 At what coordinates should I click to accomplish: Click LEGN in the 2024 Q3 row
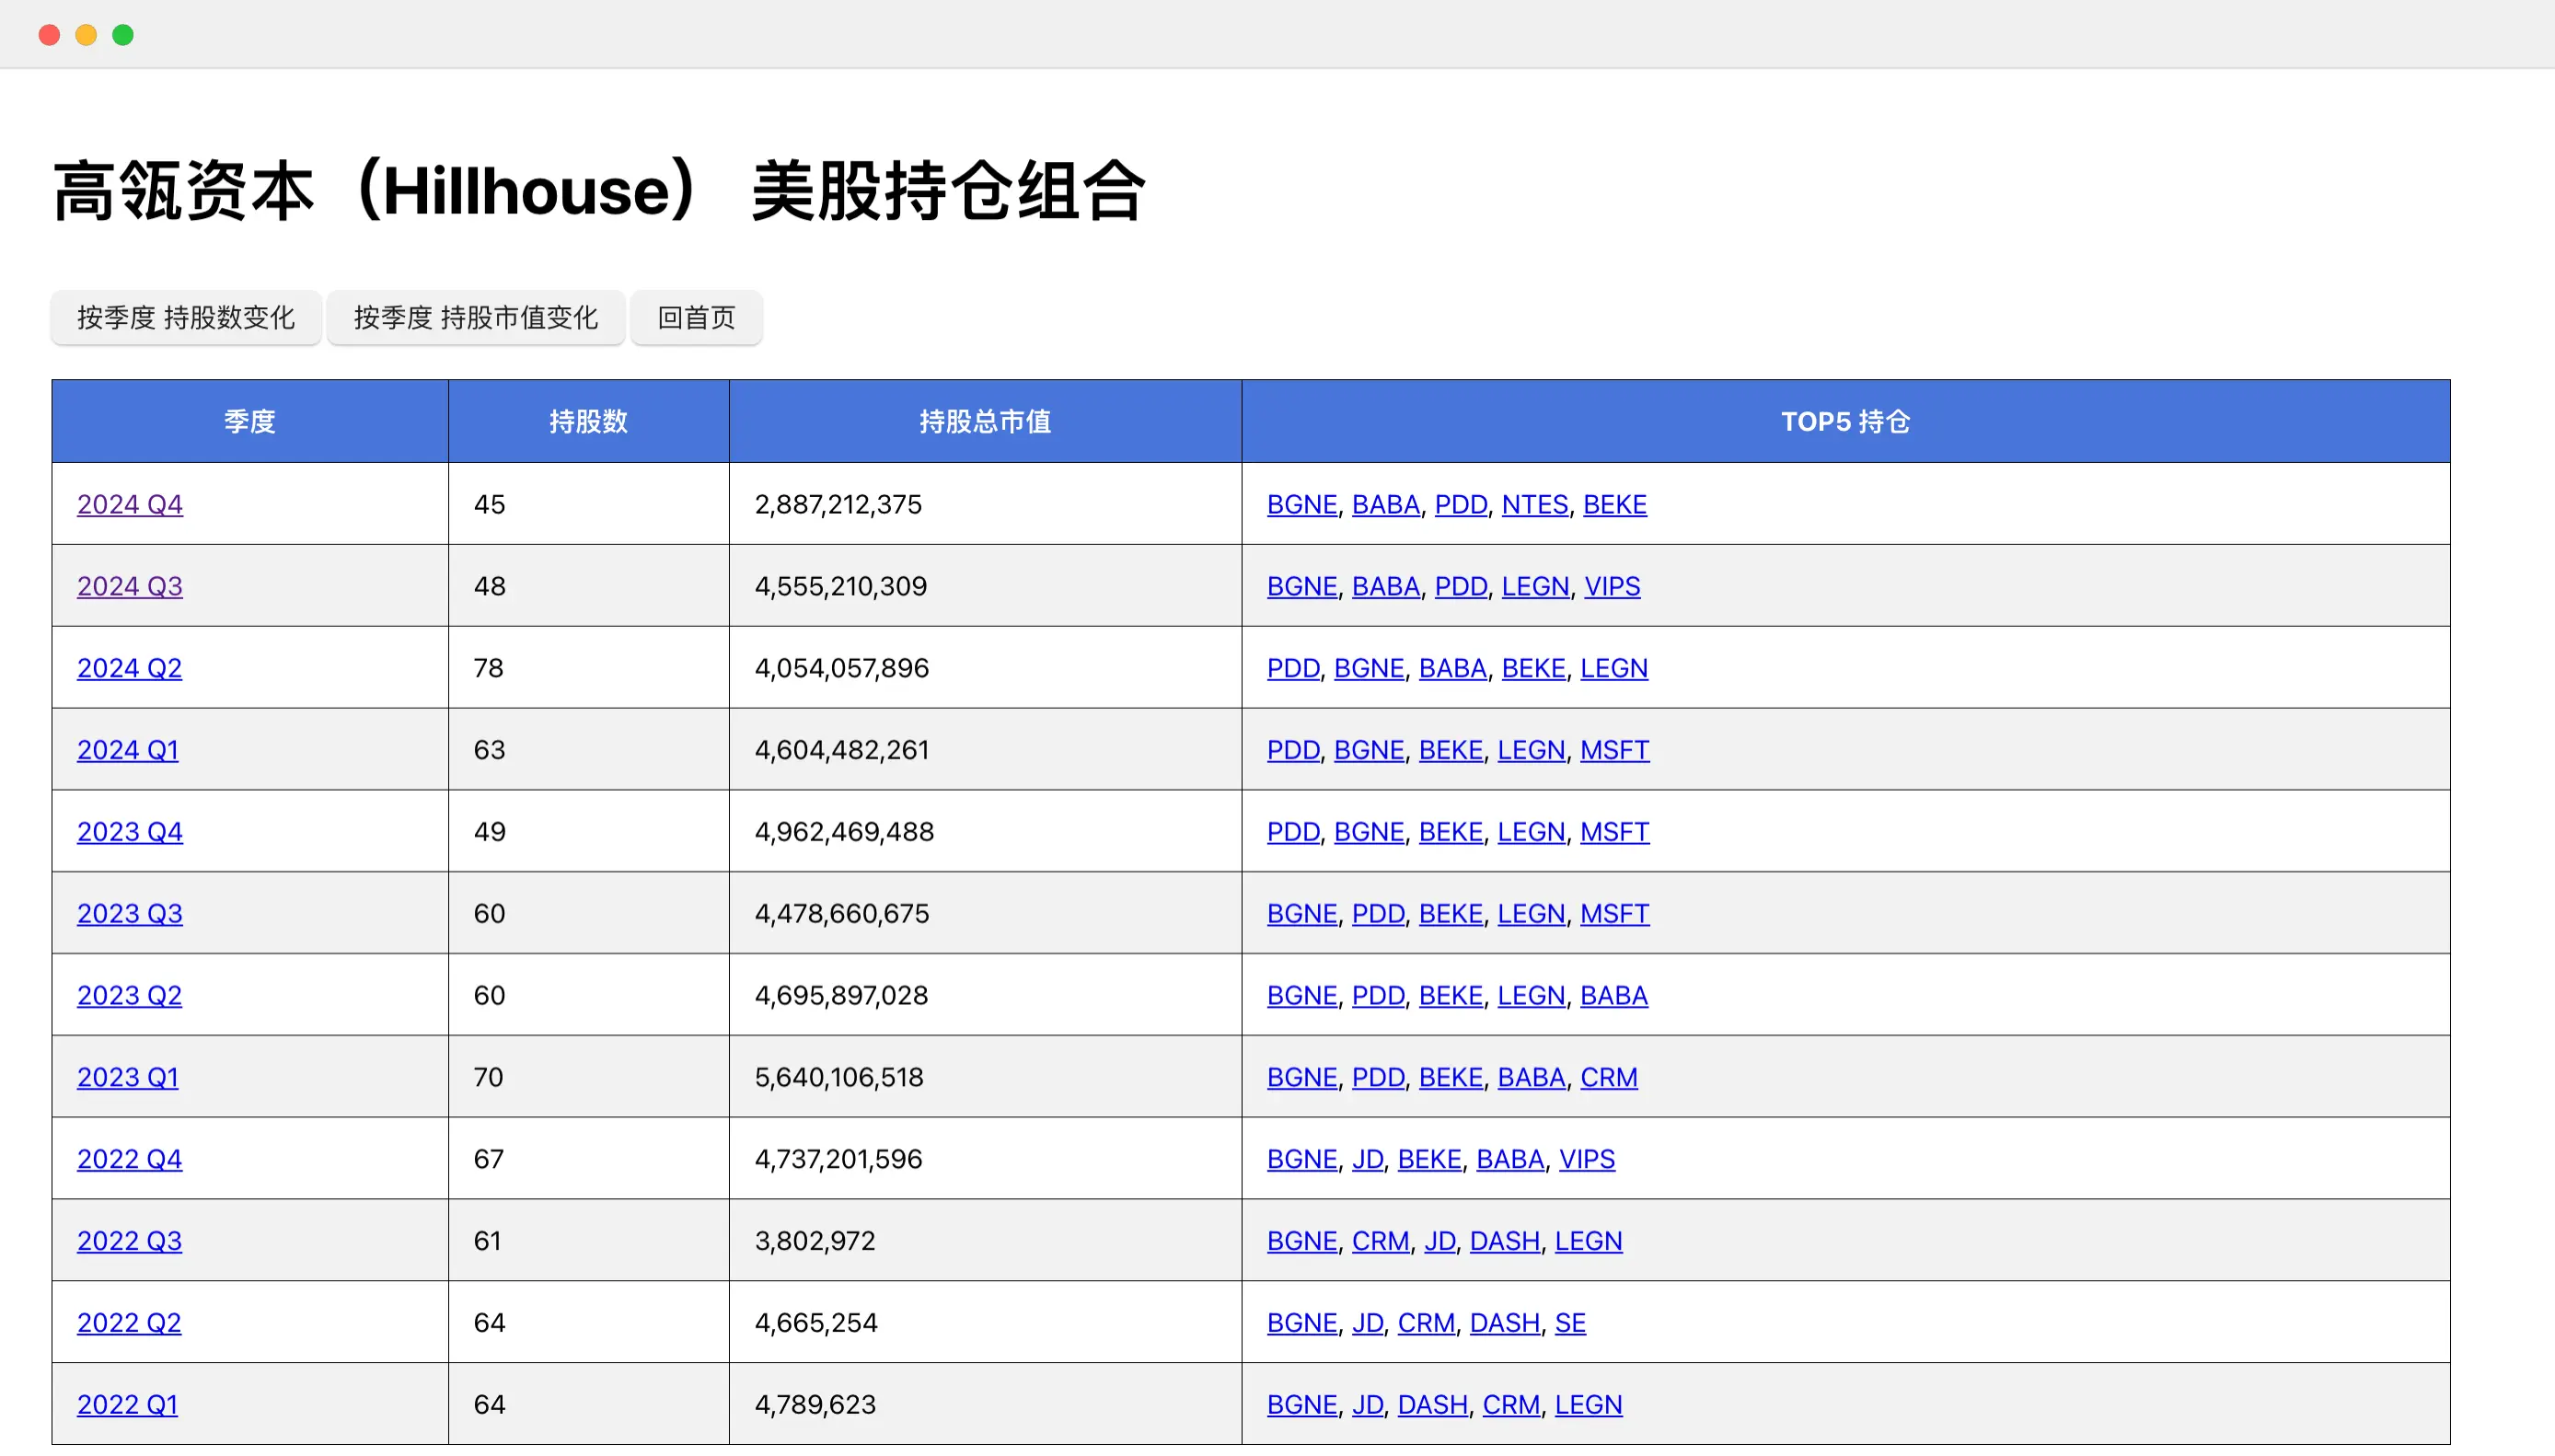pyautogui.click(x=1535, y=586)
